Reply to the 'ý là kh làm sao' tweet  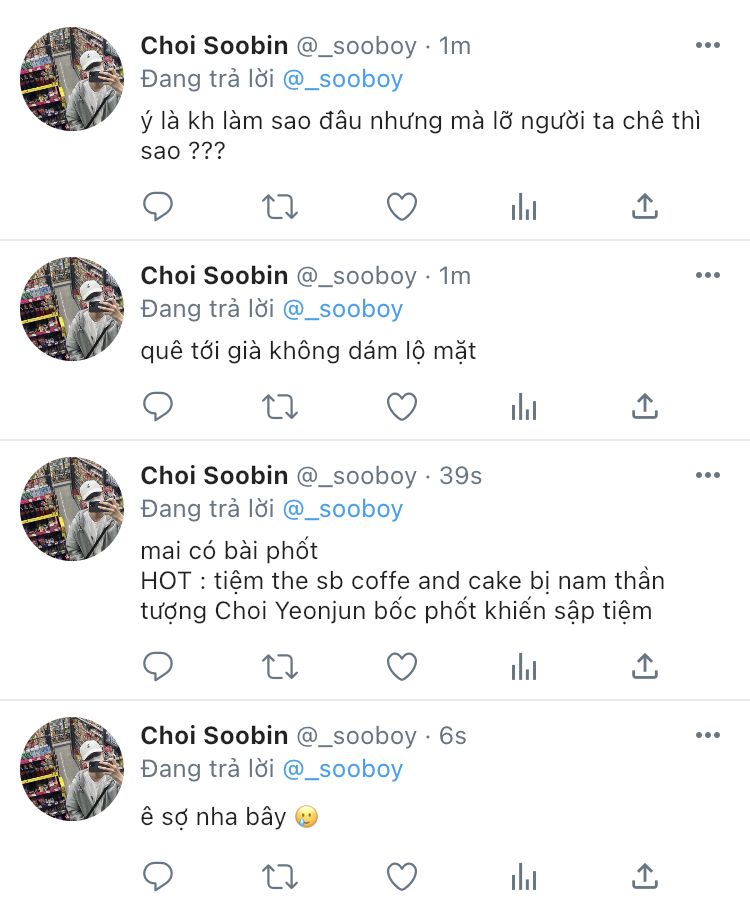[158, 206]
